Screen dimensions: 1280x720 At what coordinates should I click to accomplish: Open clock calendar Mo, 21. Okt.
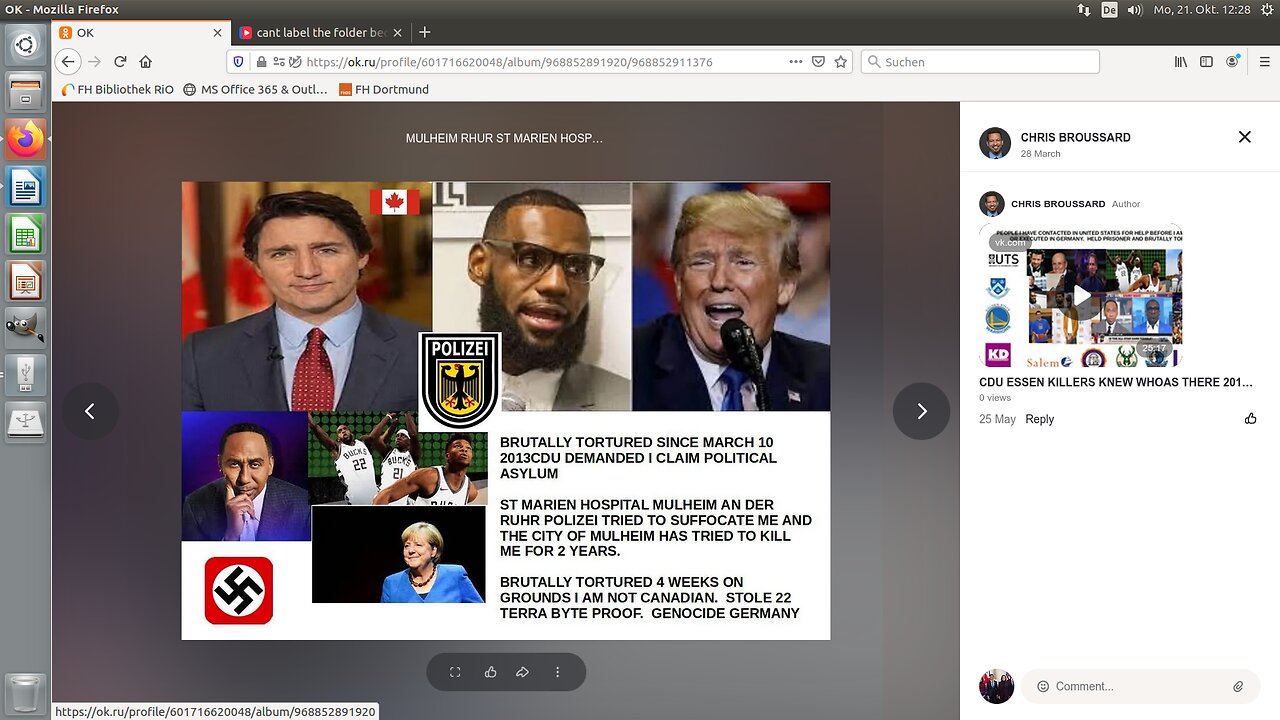(x=1201, y=10)
